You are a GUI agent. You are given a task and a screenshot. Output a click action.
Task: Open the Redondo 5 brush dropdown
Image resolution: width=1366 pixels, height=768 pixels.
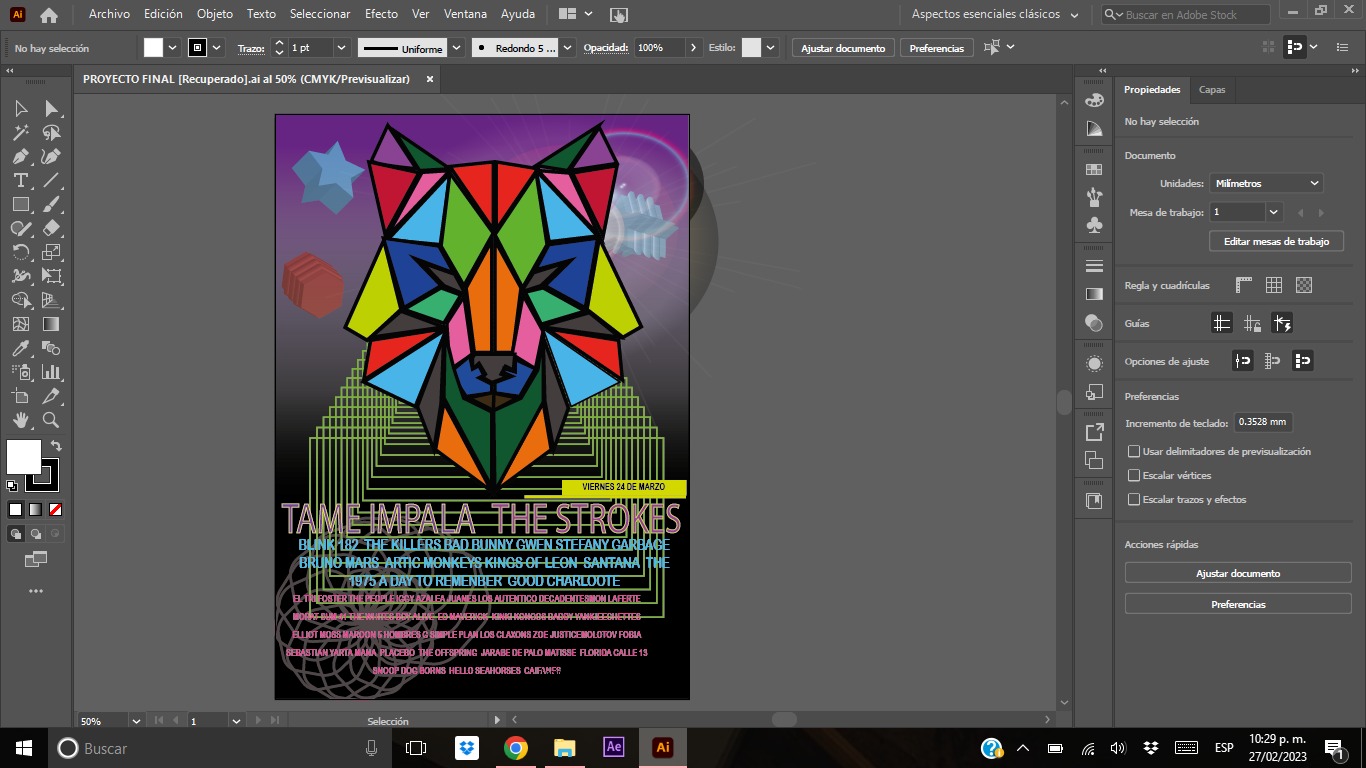[568, 48]
